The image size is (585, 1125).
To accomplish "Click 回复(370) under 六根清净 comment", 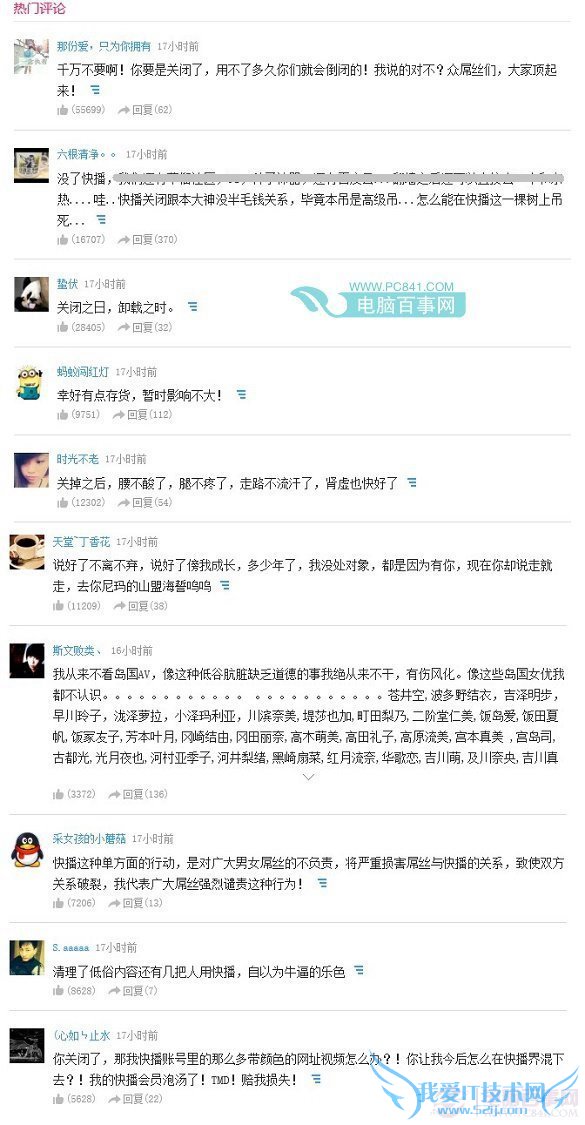I will click(x=147, y=239).
